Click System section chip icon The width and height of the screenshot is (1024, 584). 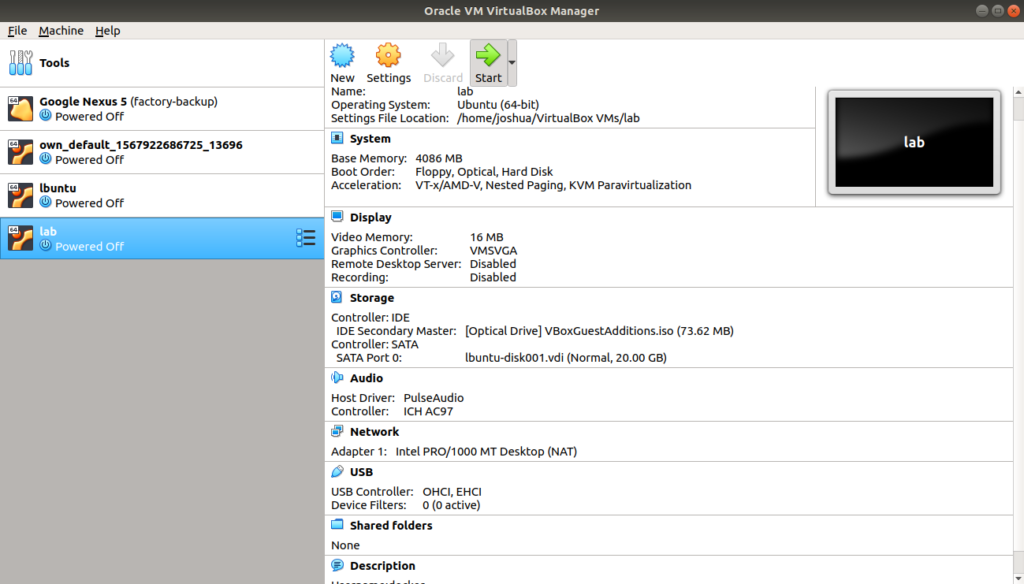[x=337, y=138]
